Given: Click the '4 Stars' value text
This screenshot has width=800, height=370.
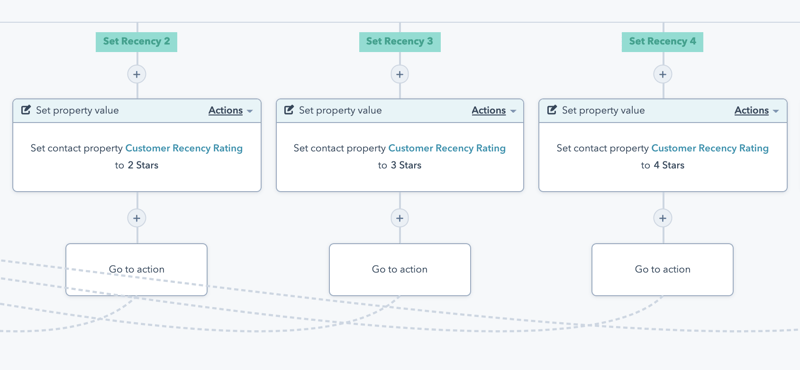Looking at the screenshot, I should click(669, 165).
